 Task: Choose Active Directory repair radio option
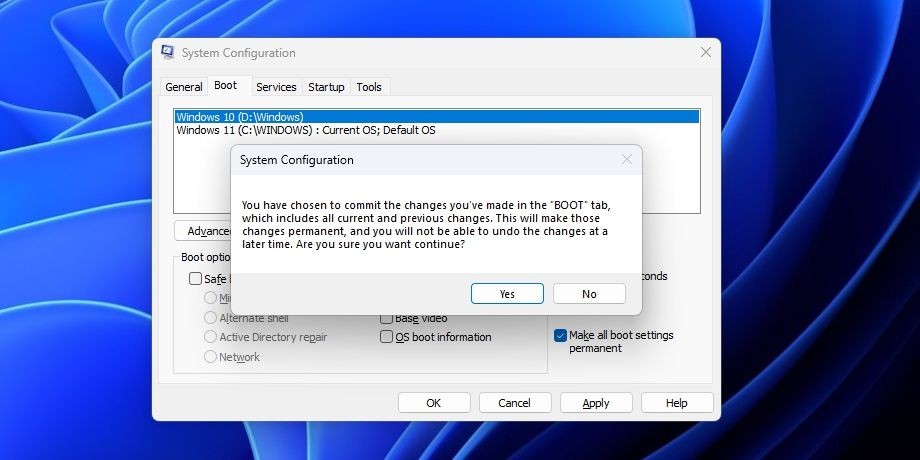point(210,337)
